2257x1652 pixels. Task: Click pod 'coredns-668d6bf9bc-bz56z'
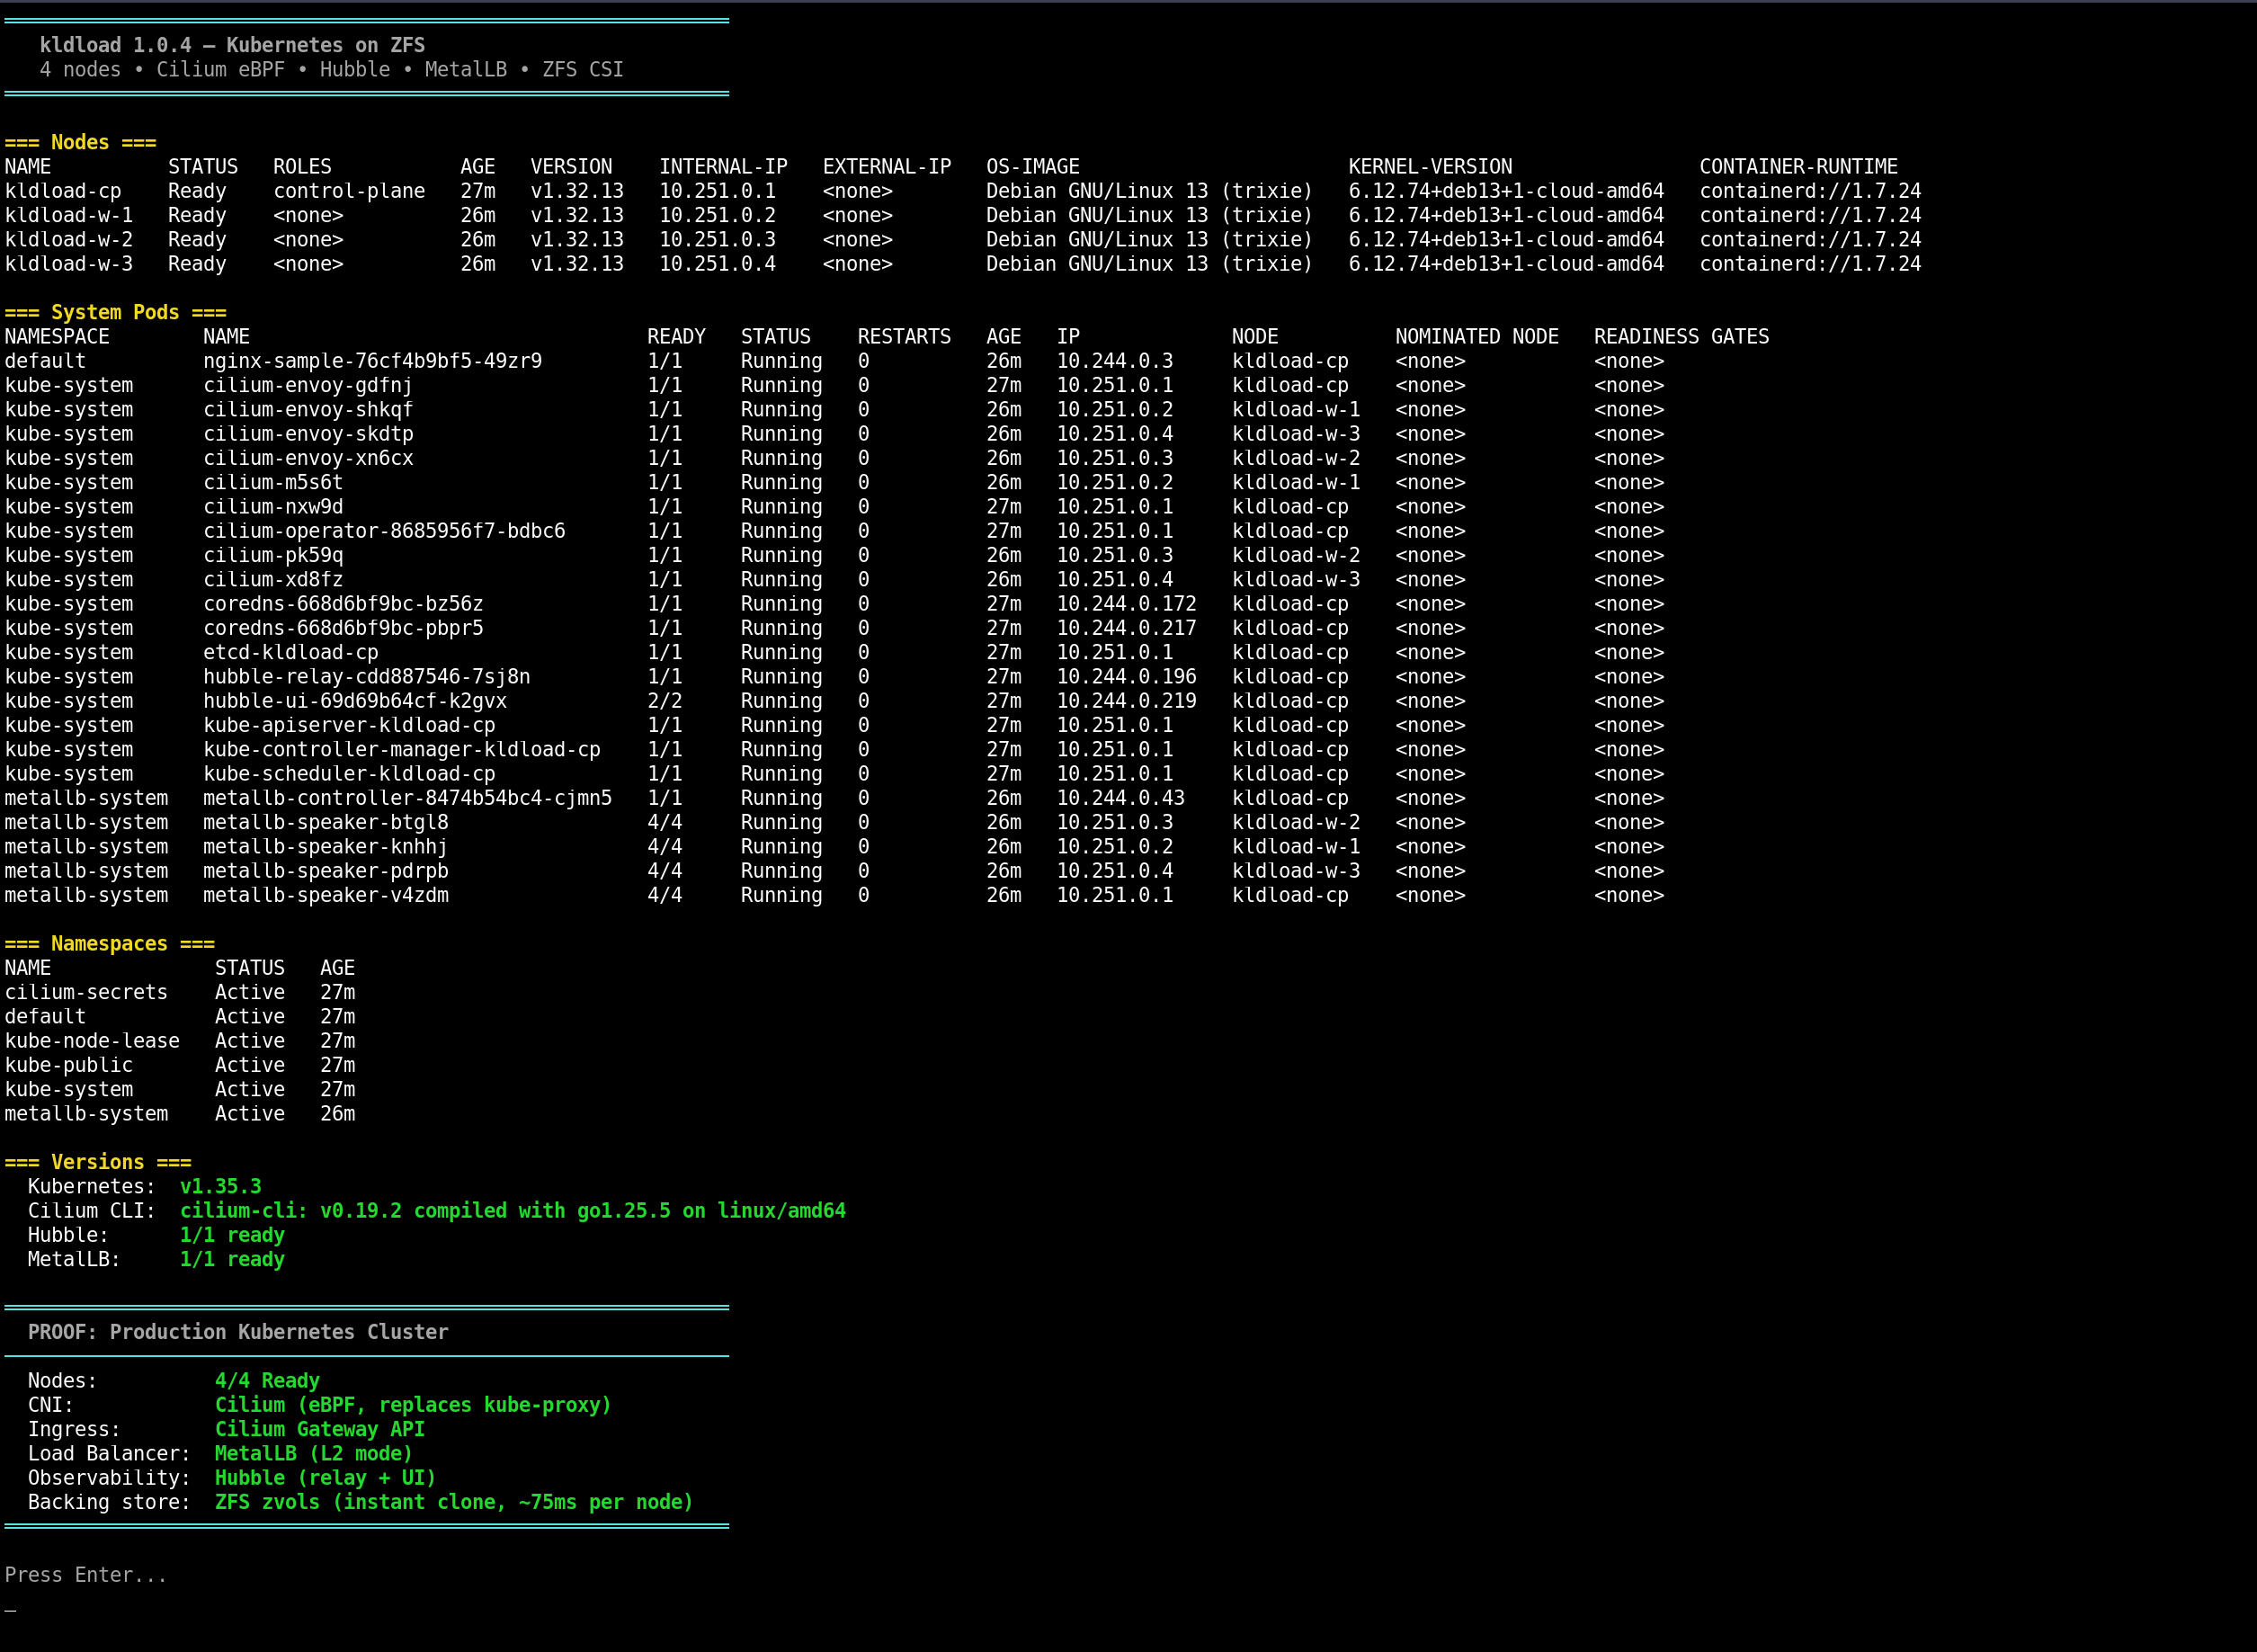[x=343, y=604]
